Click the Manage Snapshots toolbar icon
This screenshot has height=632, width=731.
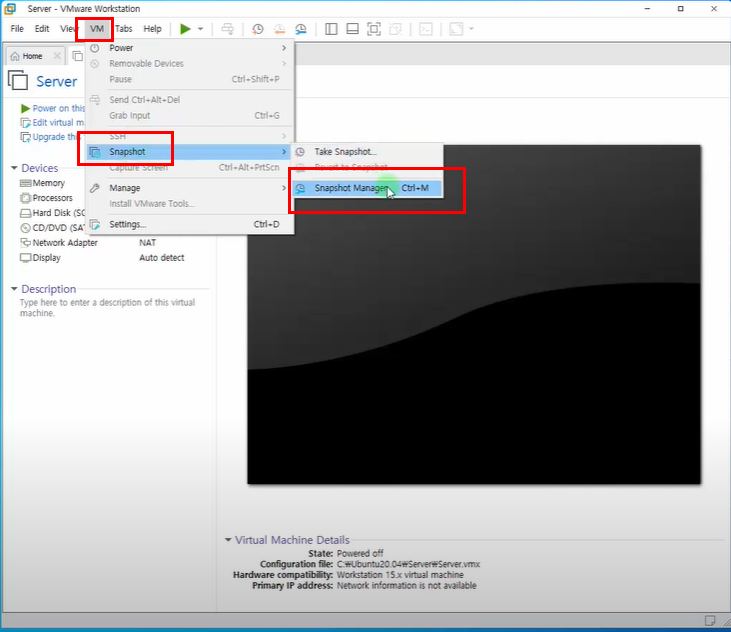click(301, 29)
